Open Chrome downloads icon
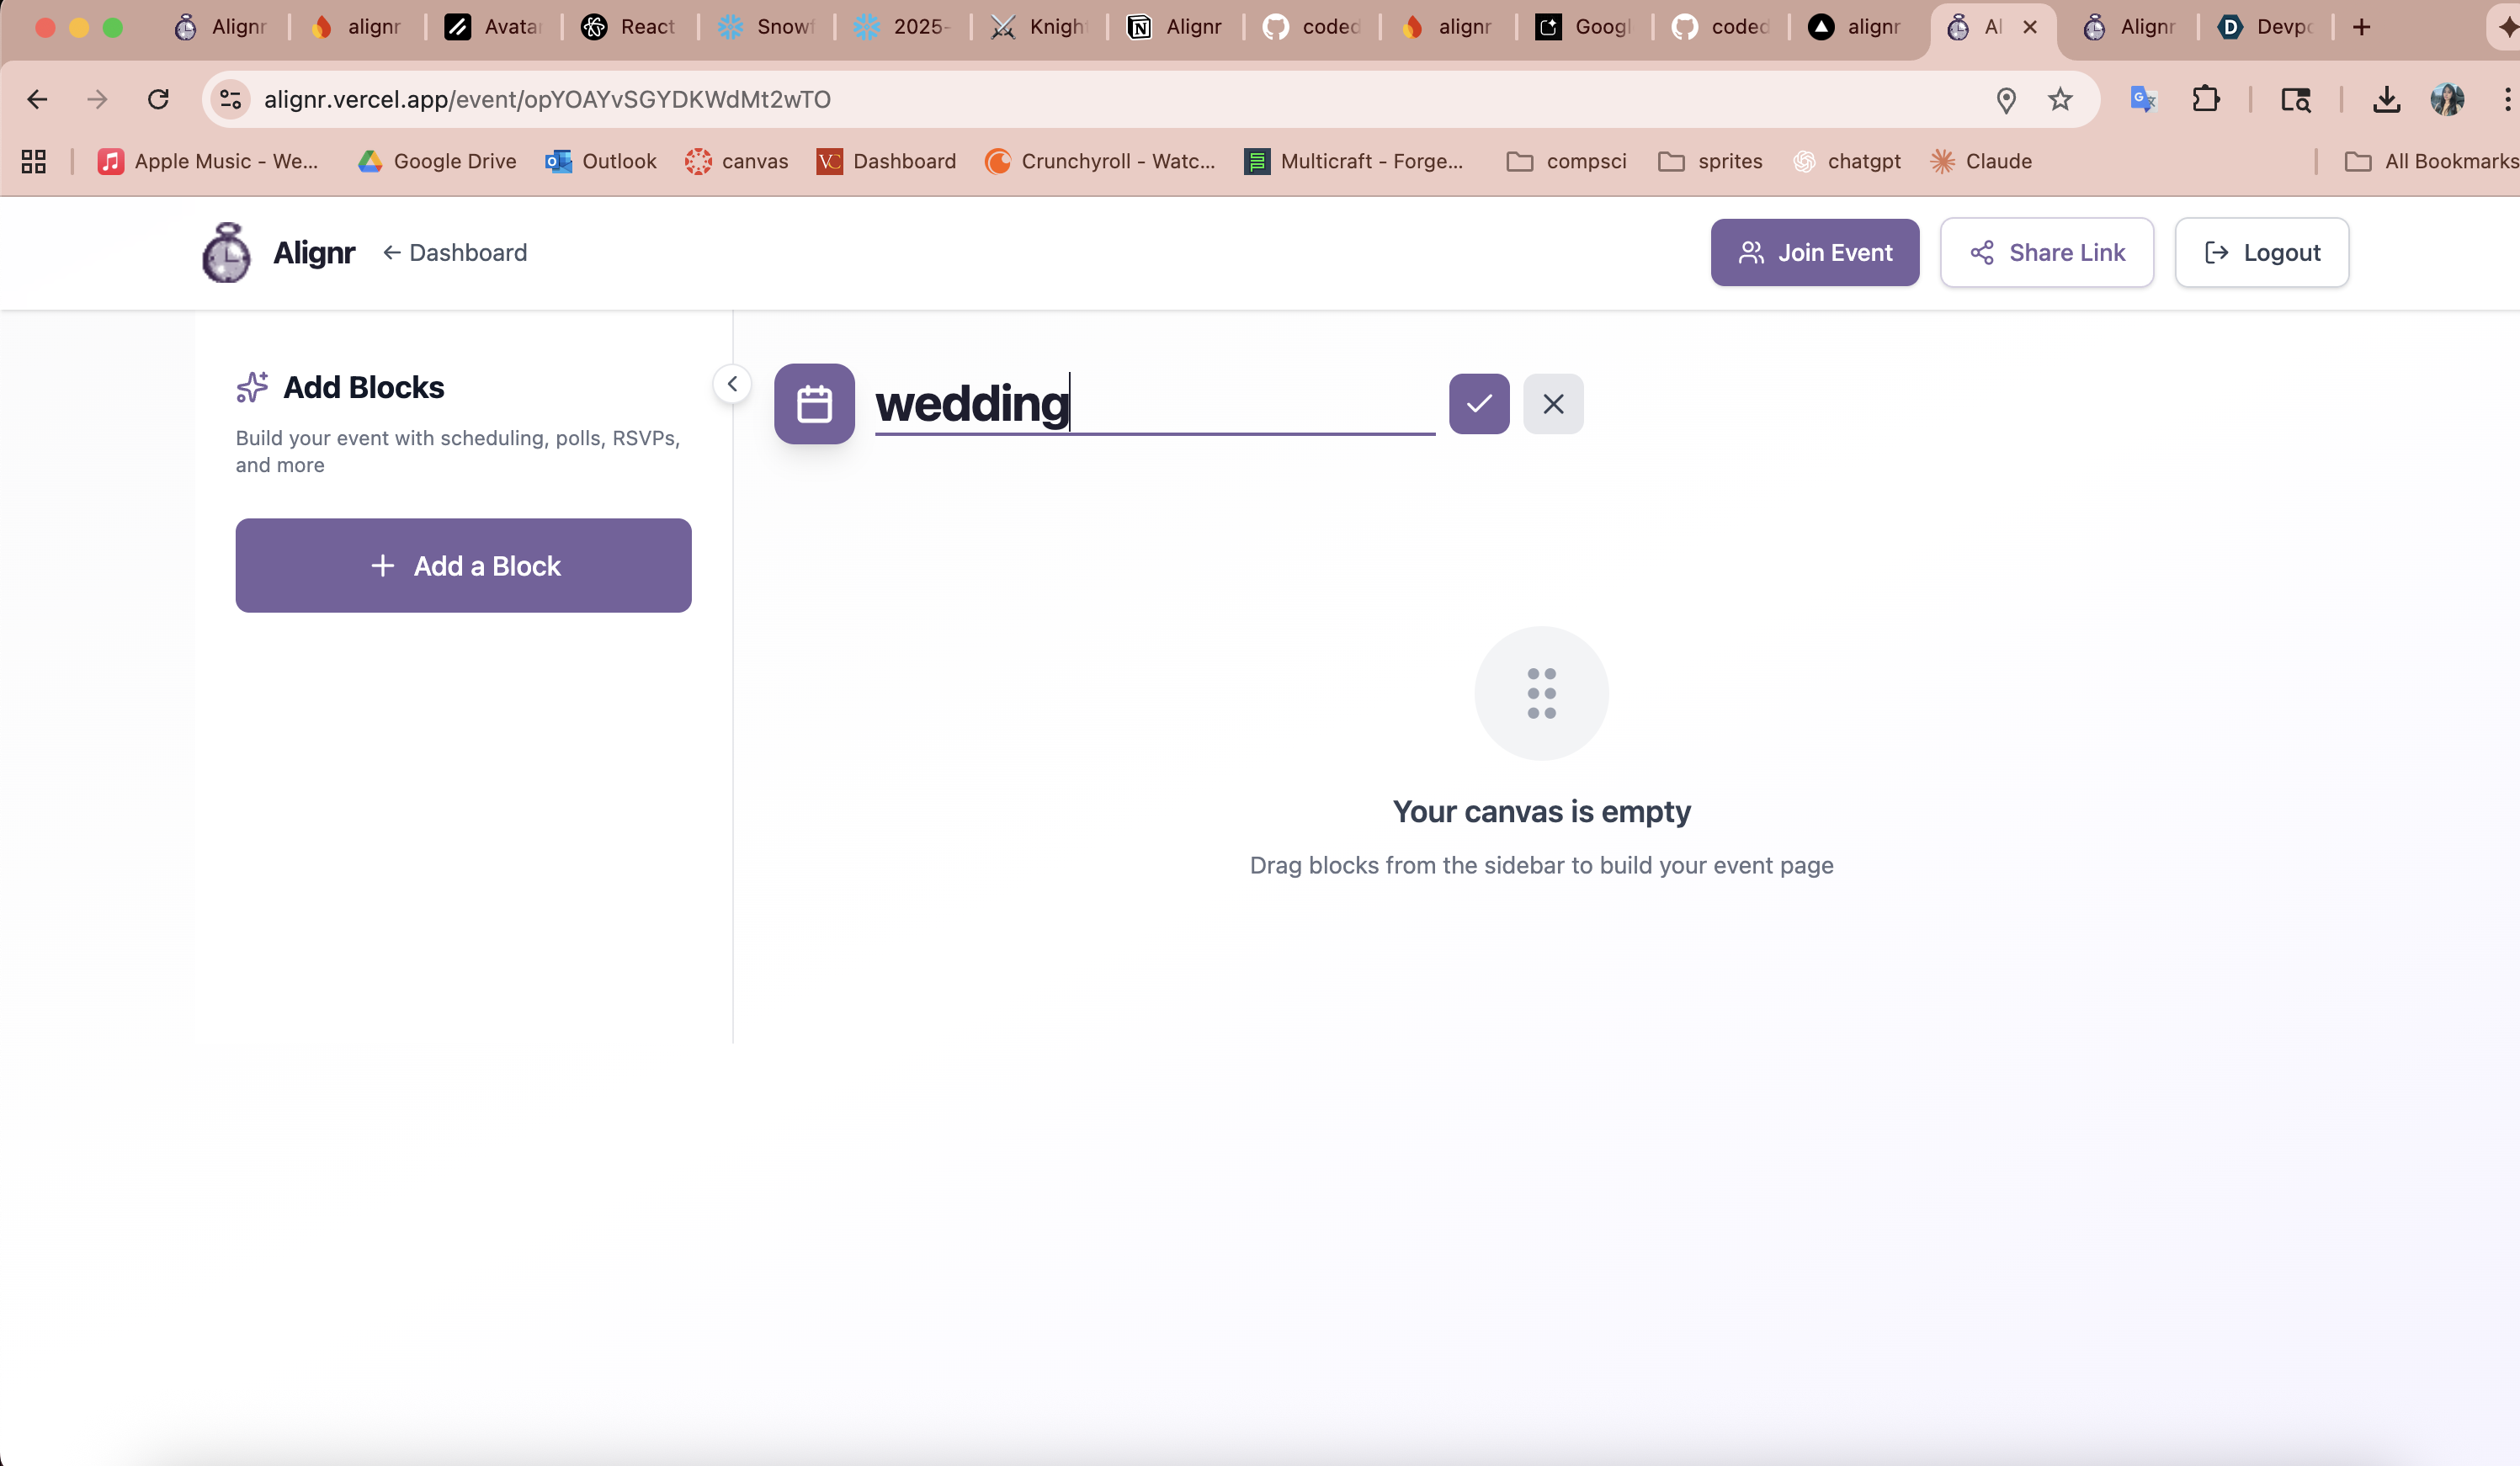This screenshot has width=2520, height=1466. point(2386,99)
